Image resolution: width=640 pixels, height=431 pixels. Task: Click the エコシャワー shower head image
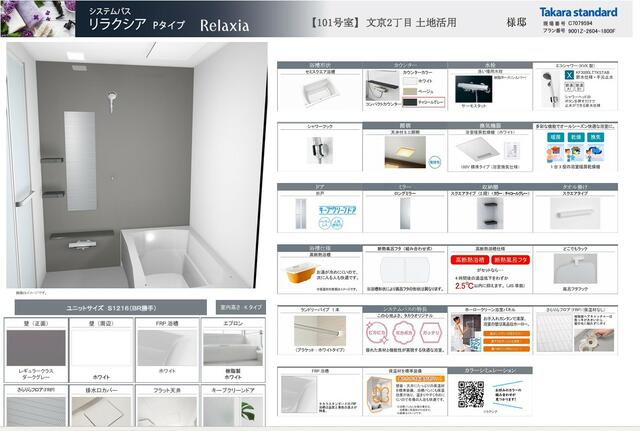(x=550, y=89)
